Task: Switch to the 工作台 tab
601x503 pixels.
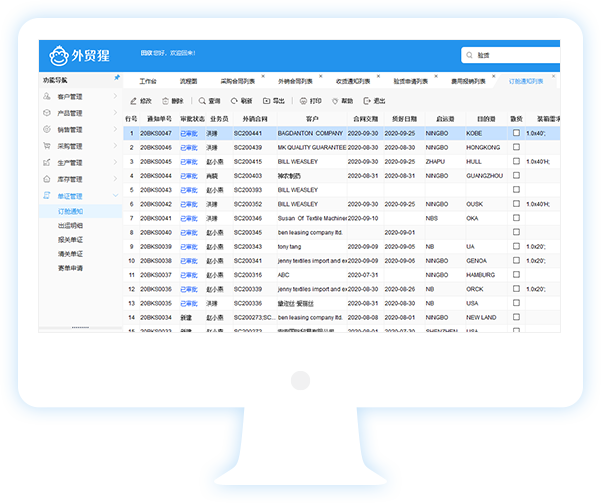Action: (148, 81)
